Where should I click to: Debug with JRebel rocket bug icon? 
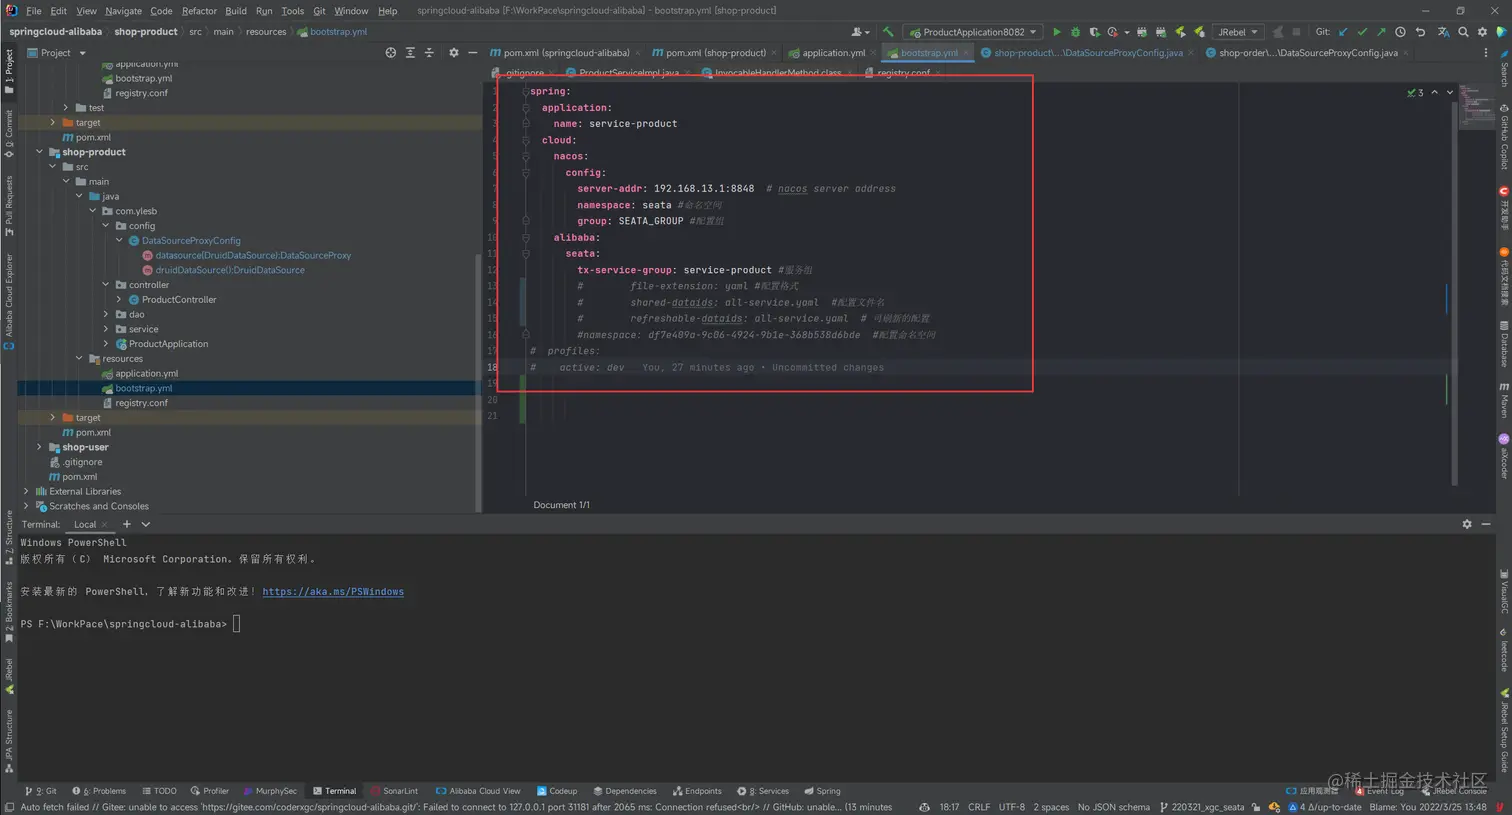coord(1199,32)
